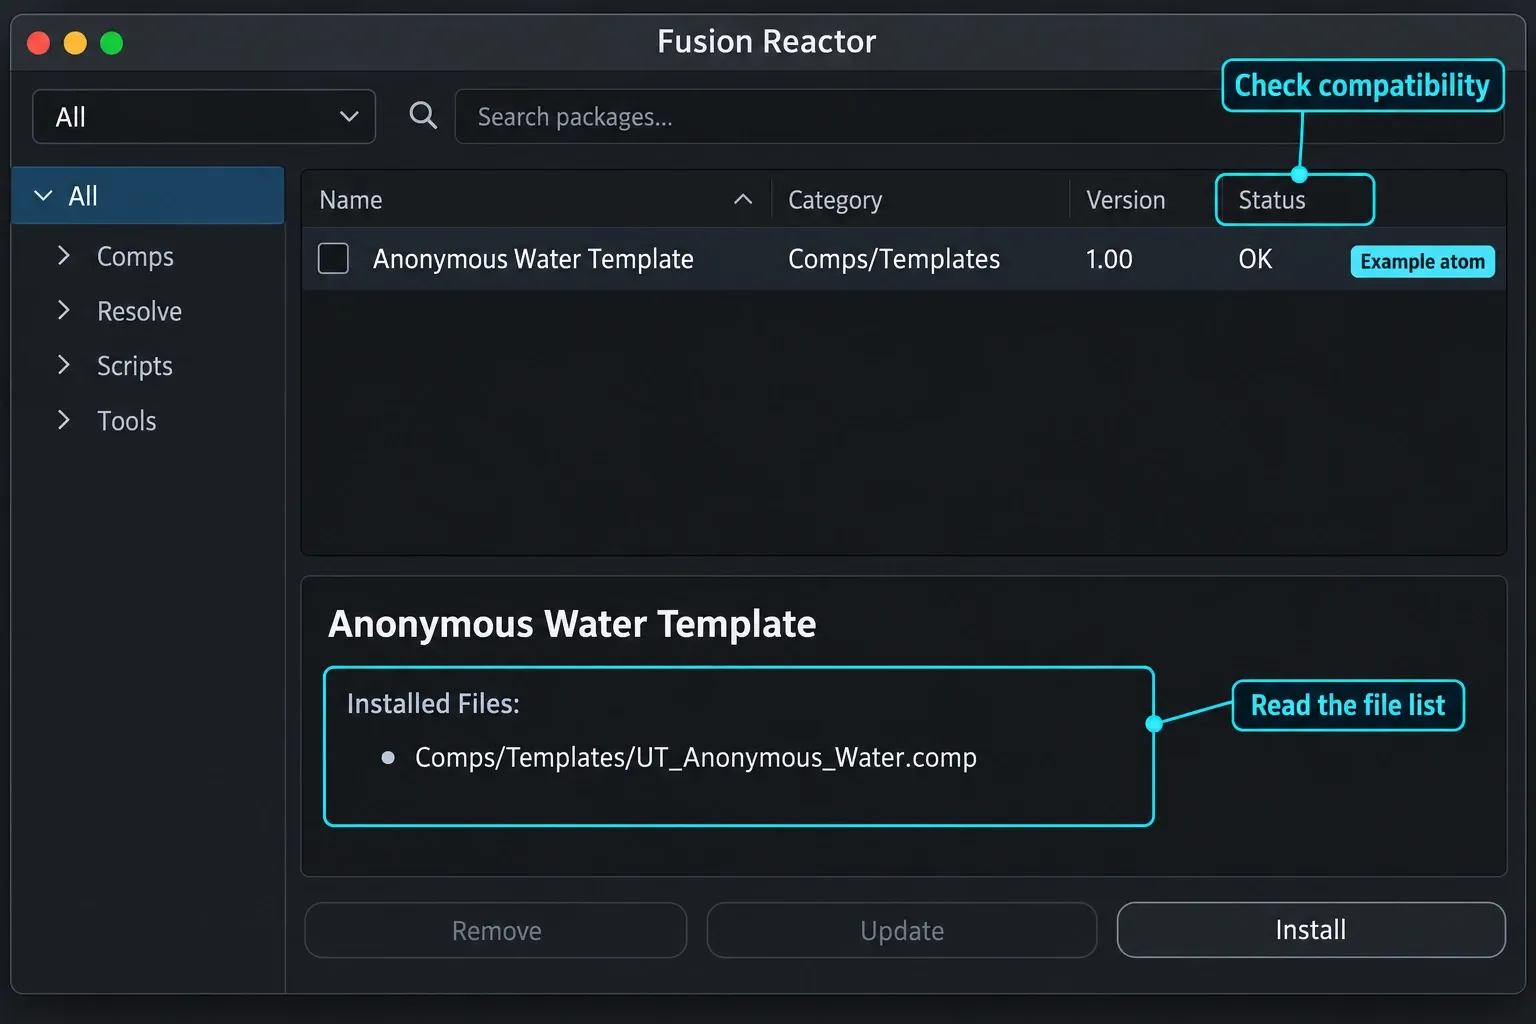The height and width of the screenshot is (1024, 1536).
Task: Sort by the Name column header
Action: [x=351, y=200]
